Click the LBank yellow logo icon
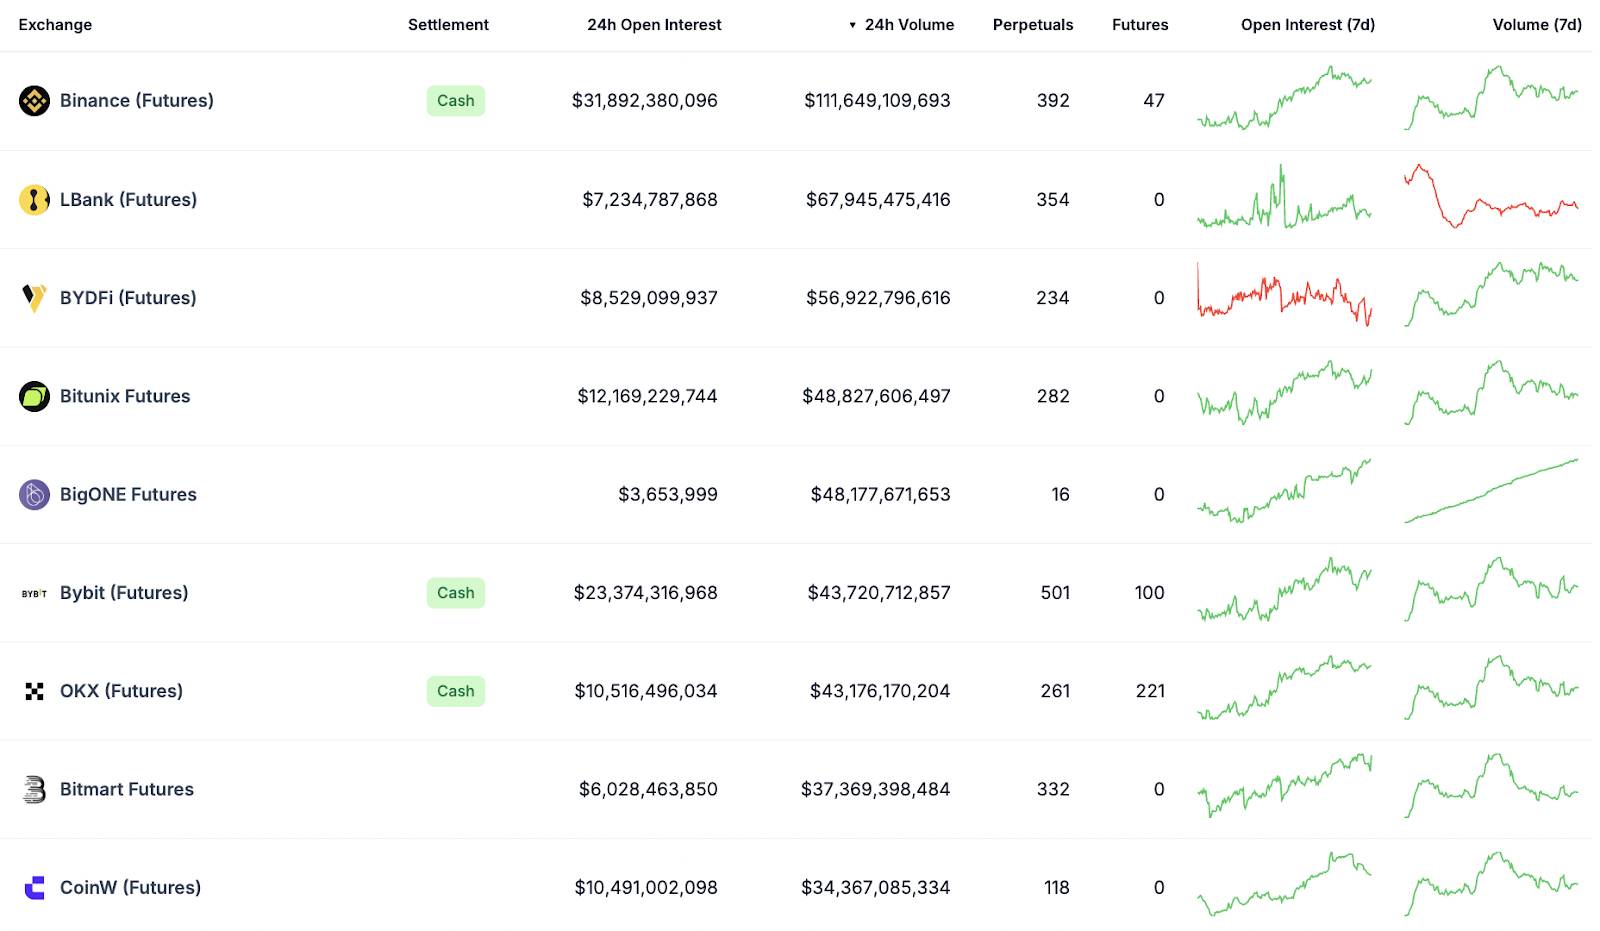1600x931 pixels. 34,200
